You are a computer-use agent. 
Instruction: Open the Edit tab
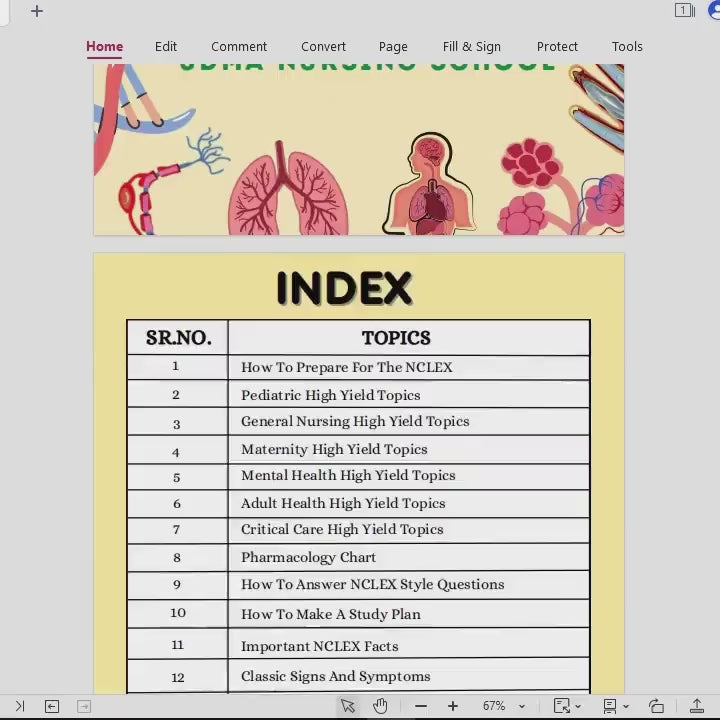(x=166, y=46)
